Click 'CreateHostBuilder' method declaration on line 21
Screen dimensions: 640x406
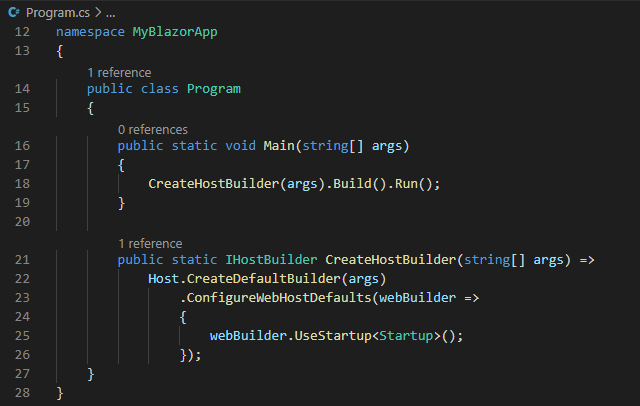tap(391, 260)
